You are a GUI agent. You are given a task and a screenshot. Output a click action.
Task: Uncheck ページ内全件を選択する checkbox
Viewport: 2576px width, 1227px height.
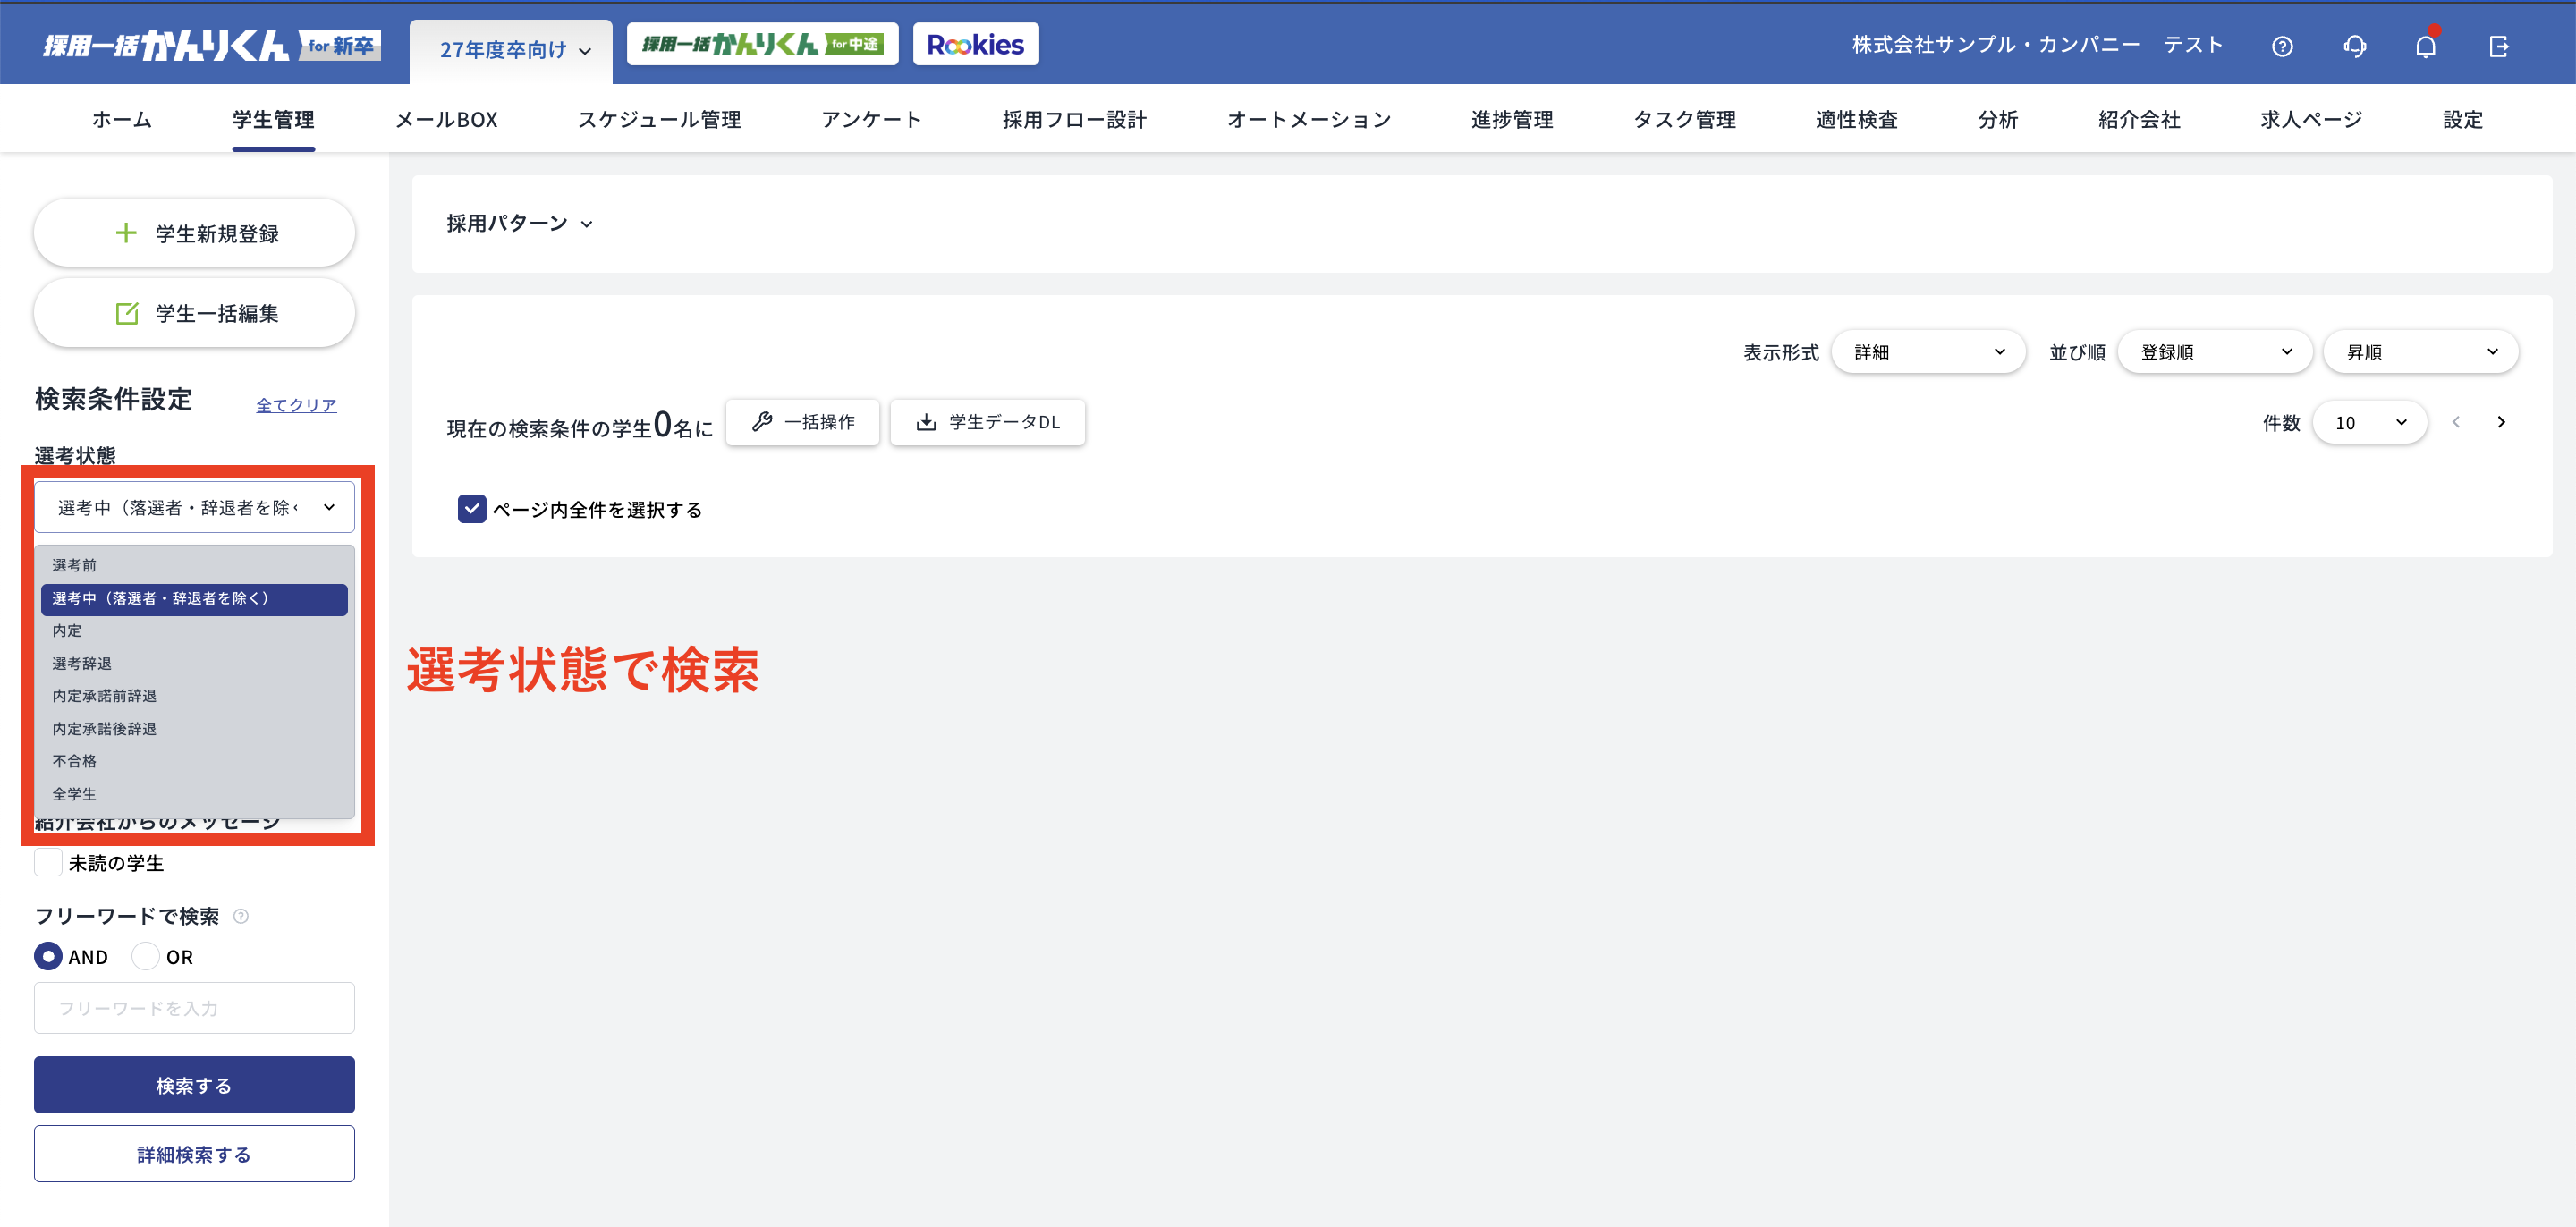pos(471,509)
